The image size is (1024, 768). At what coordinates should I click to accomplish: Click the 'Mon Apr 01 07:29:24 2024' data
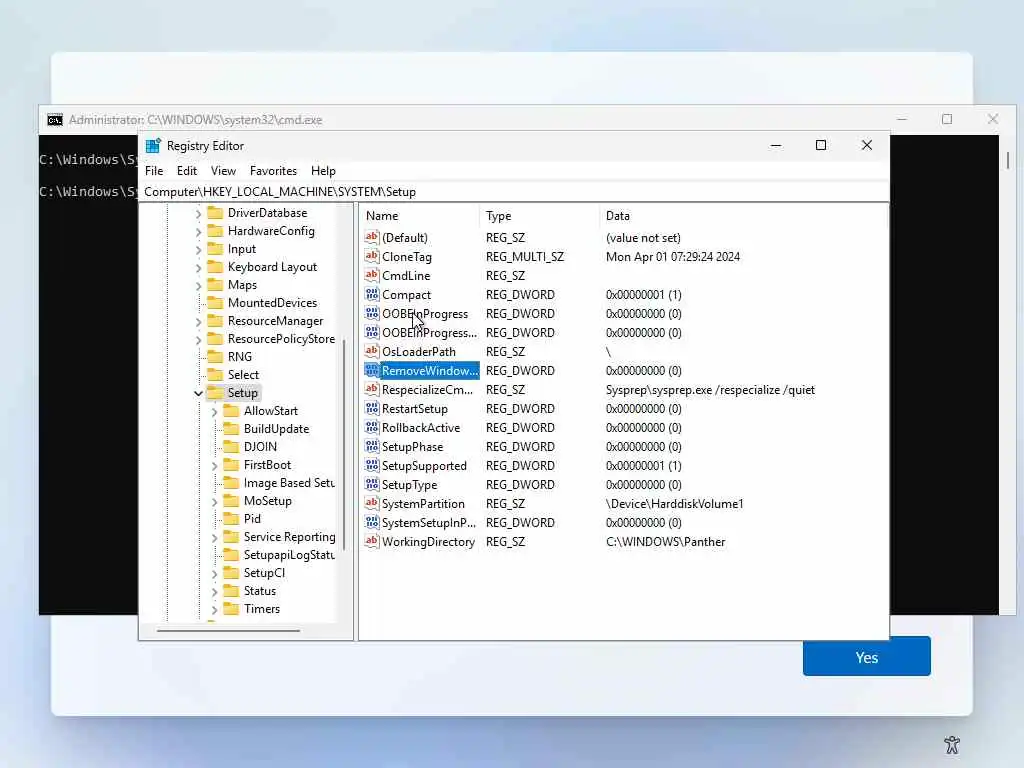(673, 257)
